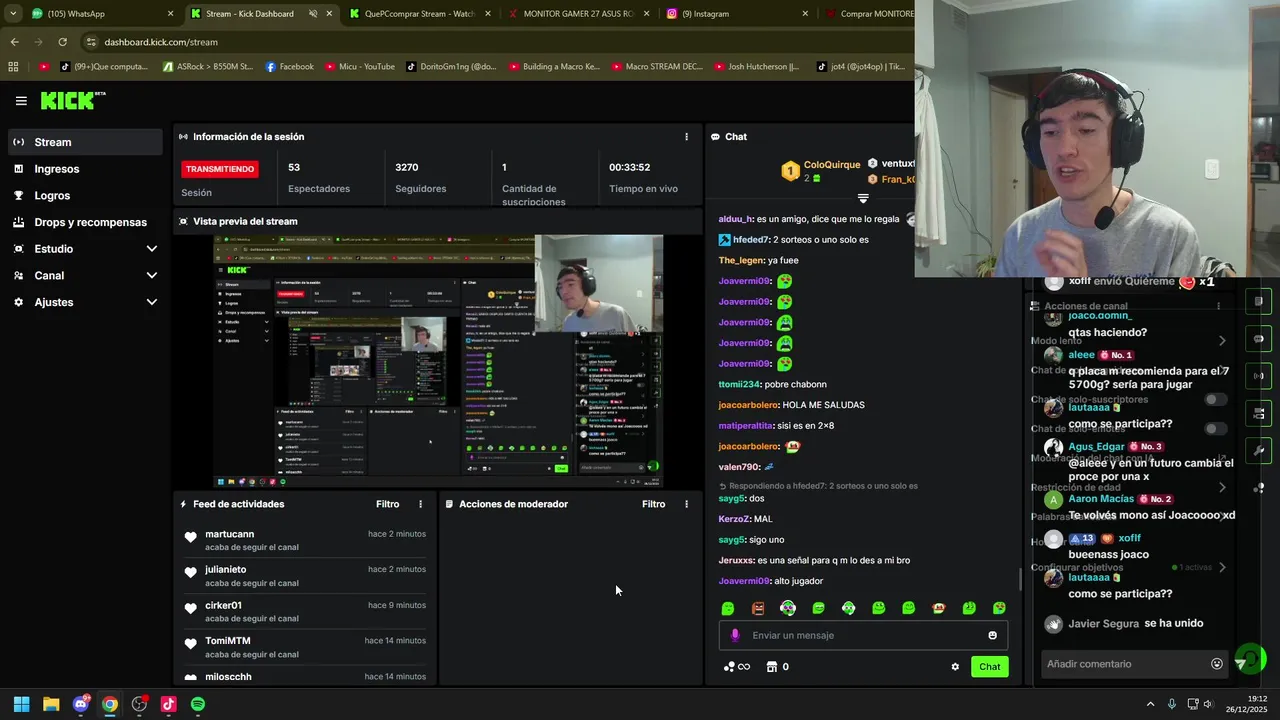Image resolution: width=1280 pixels, height=720 pixels.
Task: Unmute the Kick Dashboard tab audio icon
Action: point(313,14)
